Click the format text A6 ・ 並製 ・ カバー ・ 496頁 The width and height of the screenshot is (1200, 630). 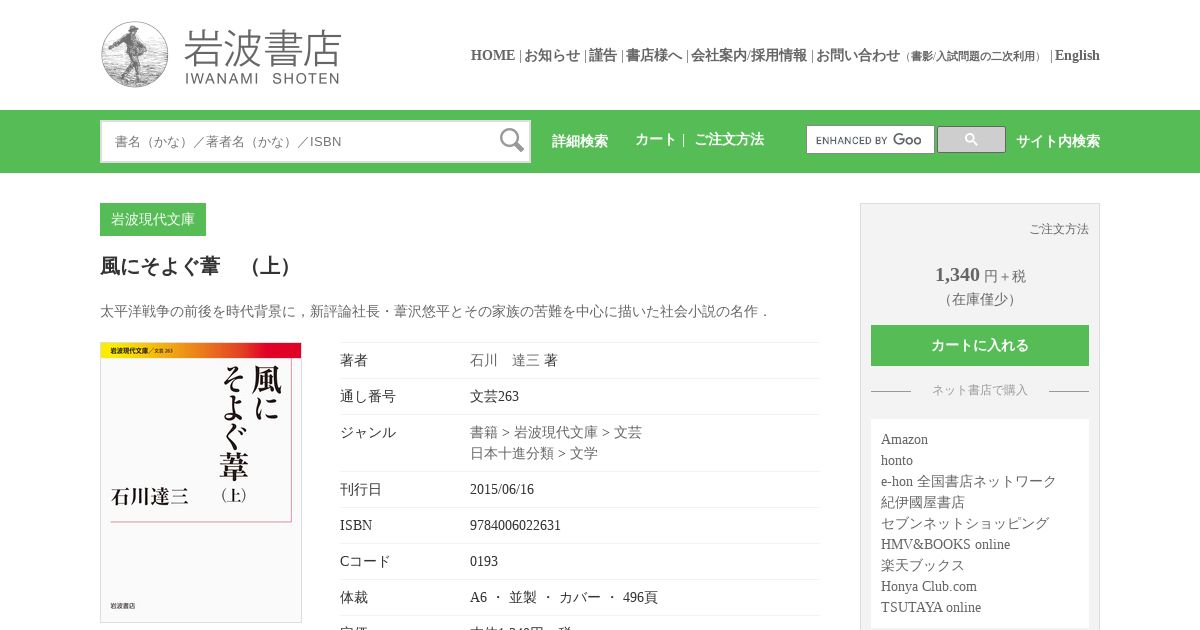(564, 597)
